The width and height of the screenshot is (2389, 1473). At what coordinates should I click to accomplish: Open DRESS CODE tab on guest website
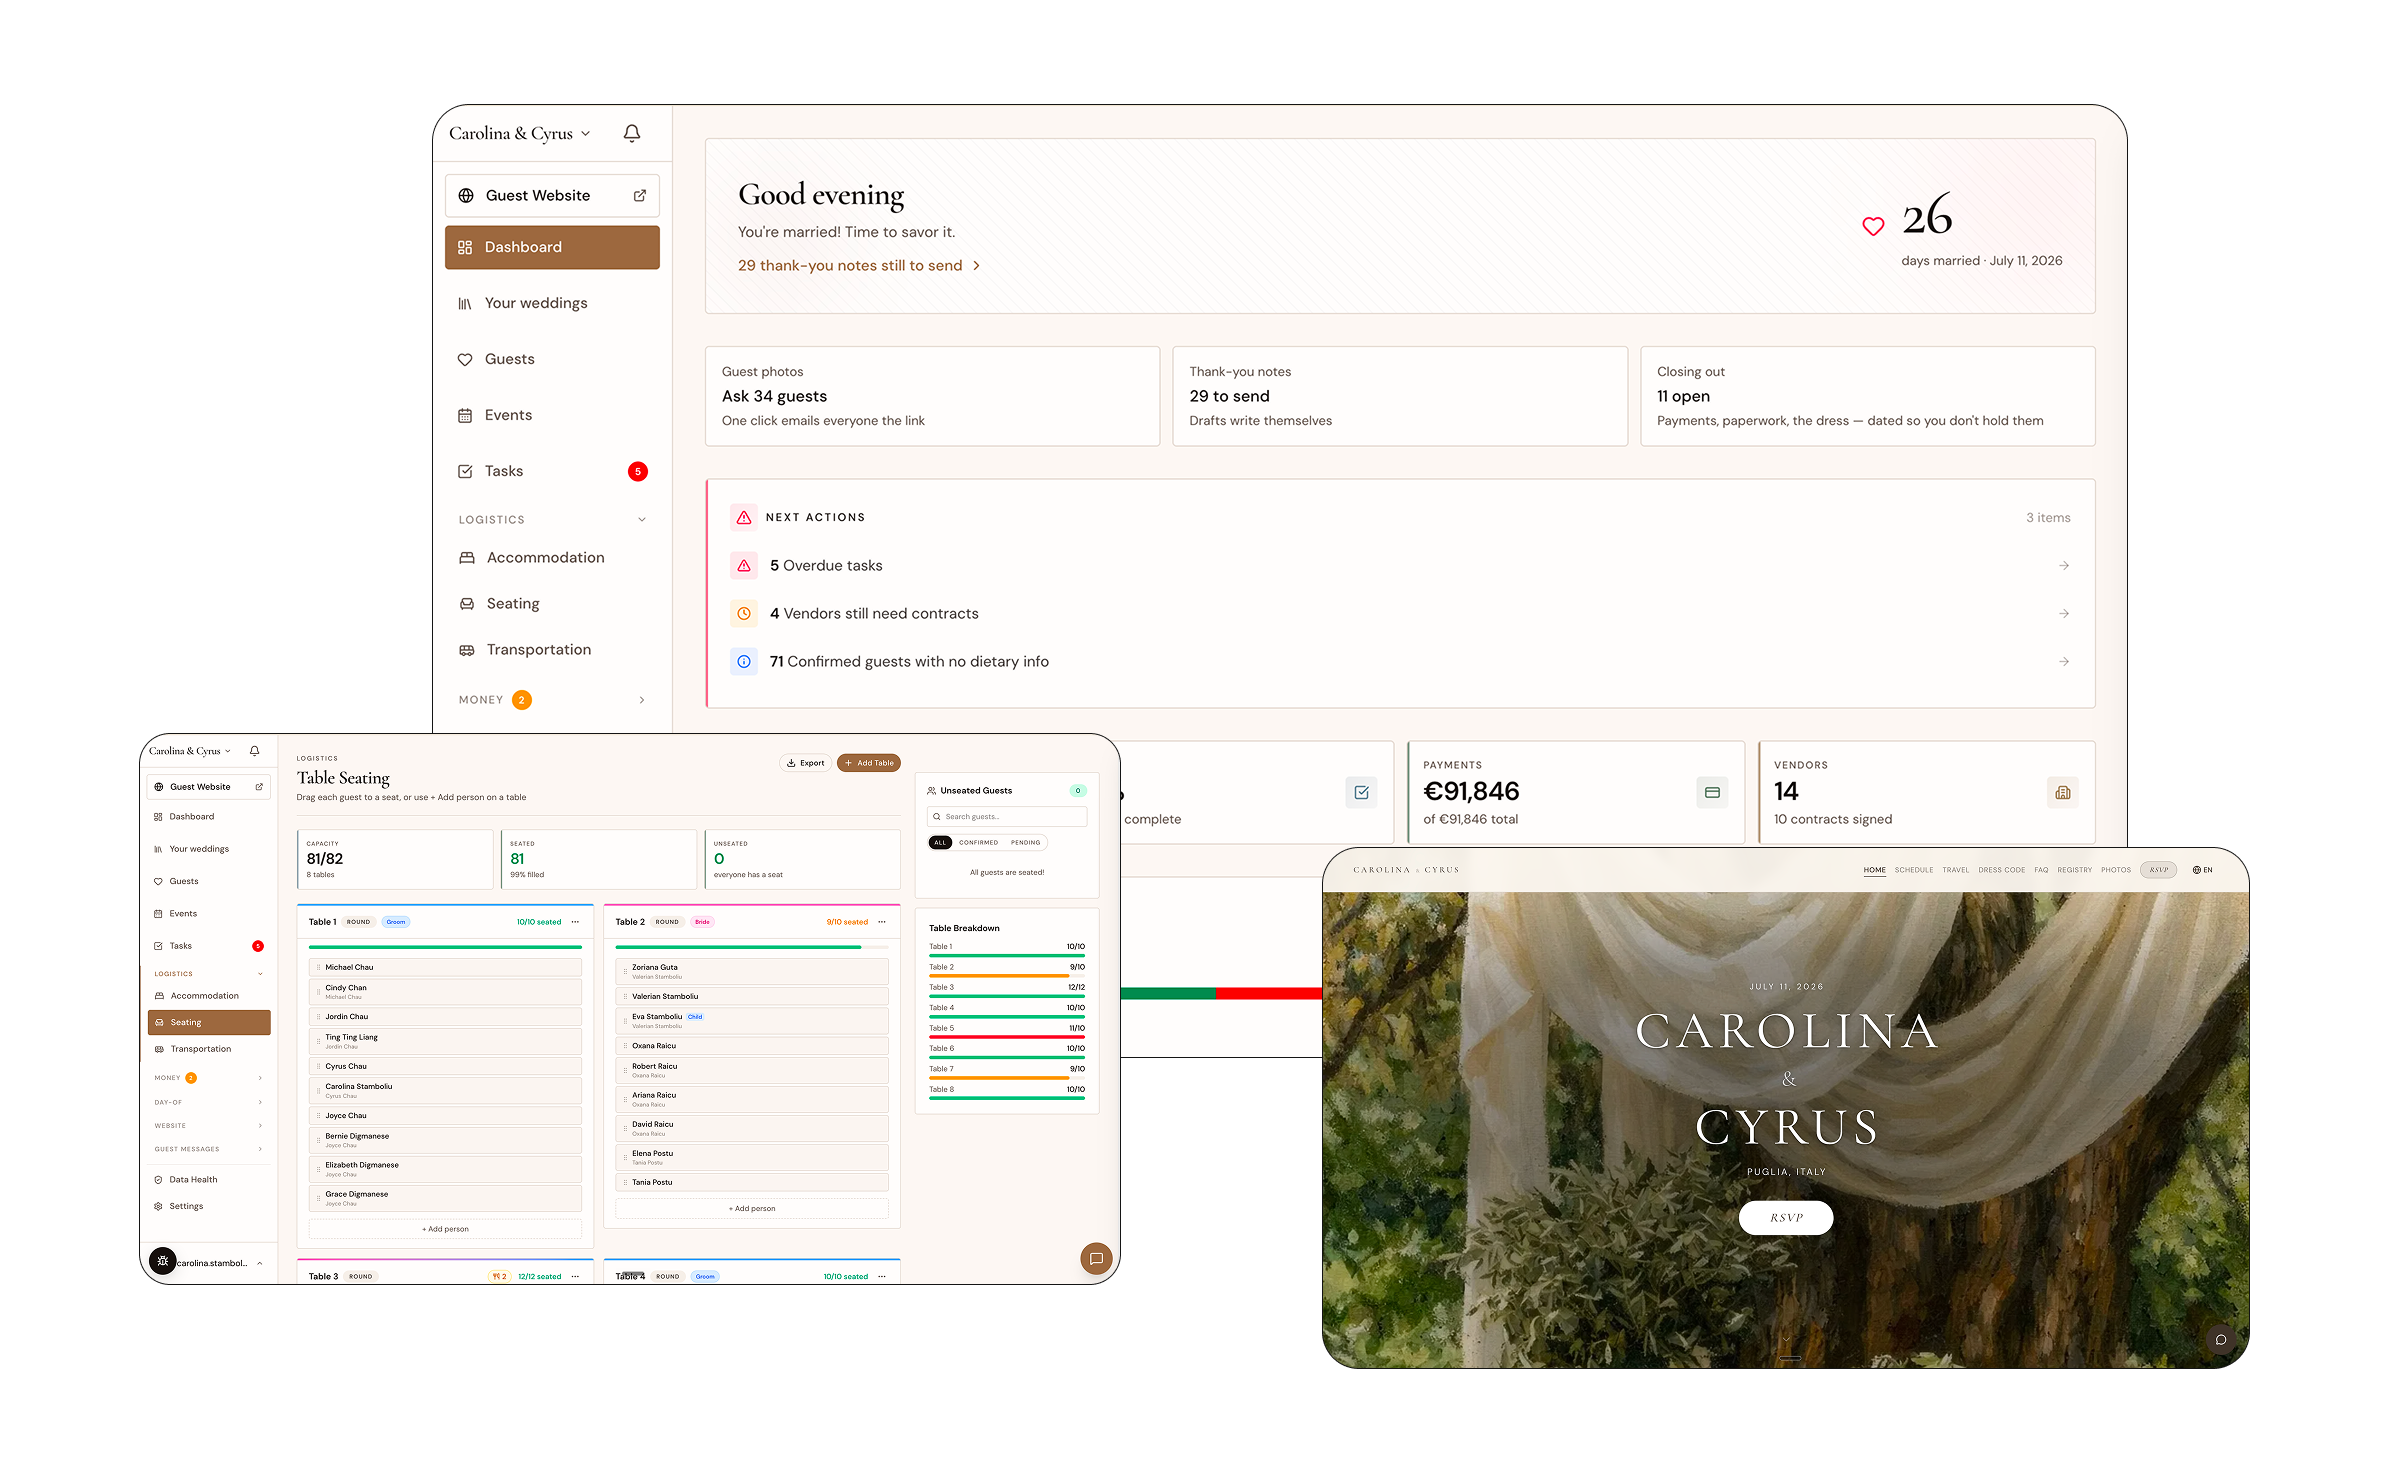(2001, 870)
